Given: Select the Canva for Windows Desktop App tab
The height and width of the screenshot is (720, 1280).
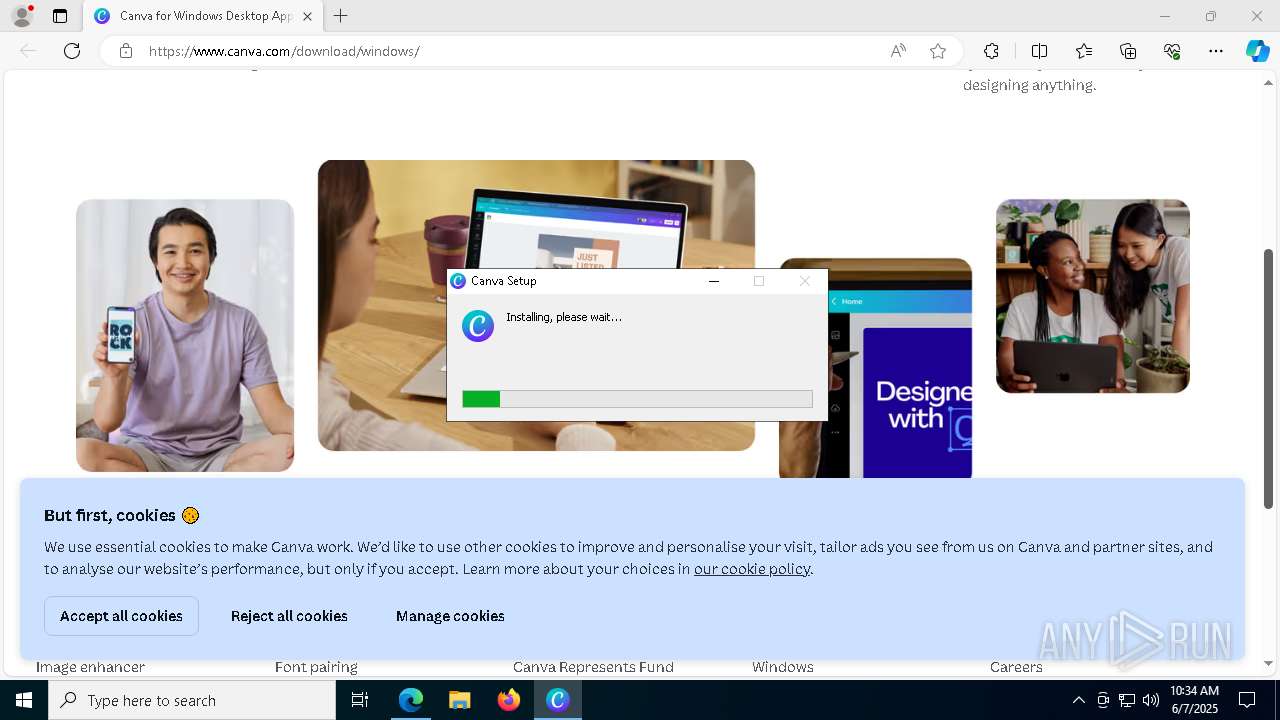Looking at the screenshot, I should click(x=203, y=16).
